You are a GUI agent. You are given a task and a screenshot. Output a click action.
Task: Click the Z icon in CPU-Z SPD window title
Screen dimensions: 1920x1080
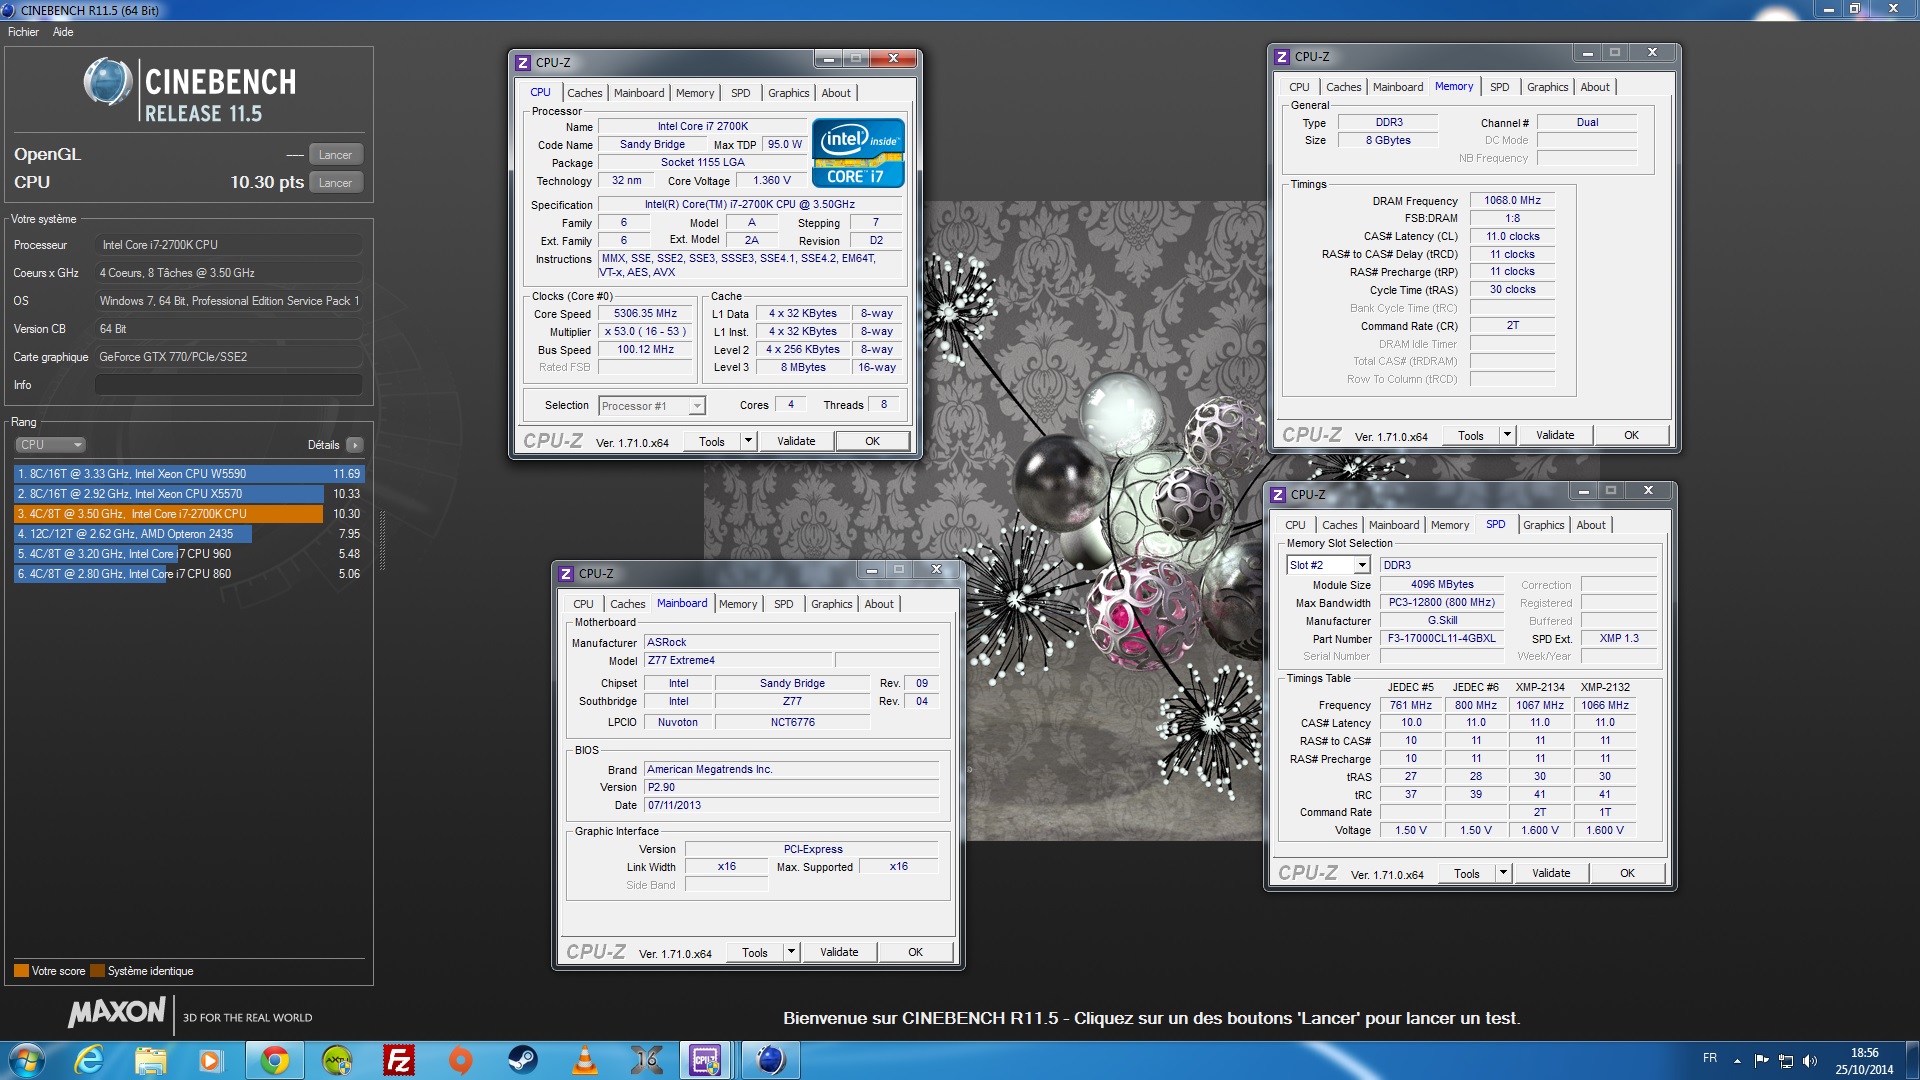[1277, 495]
